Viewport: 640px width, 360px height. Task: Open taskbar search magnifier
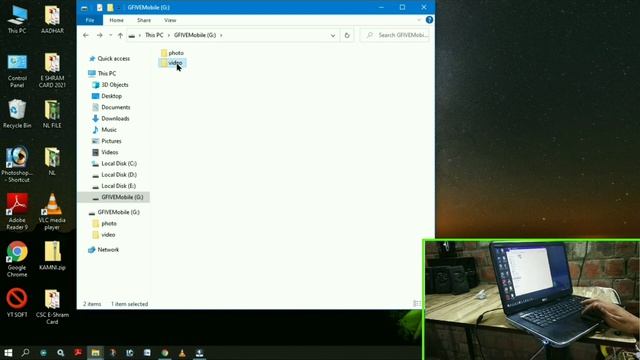[25, 353]
